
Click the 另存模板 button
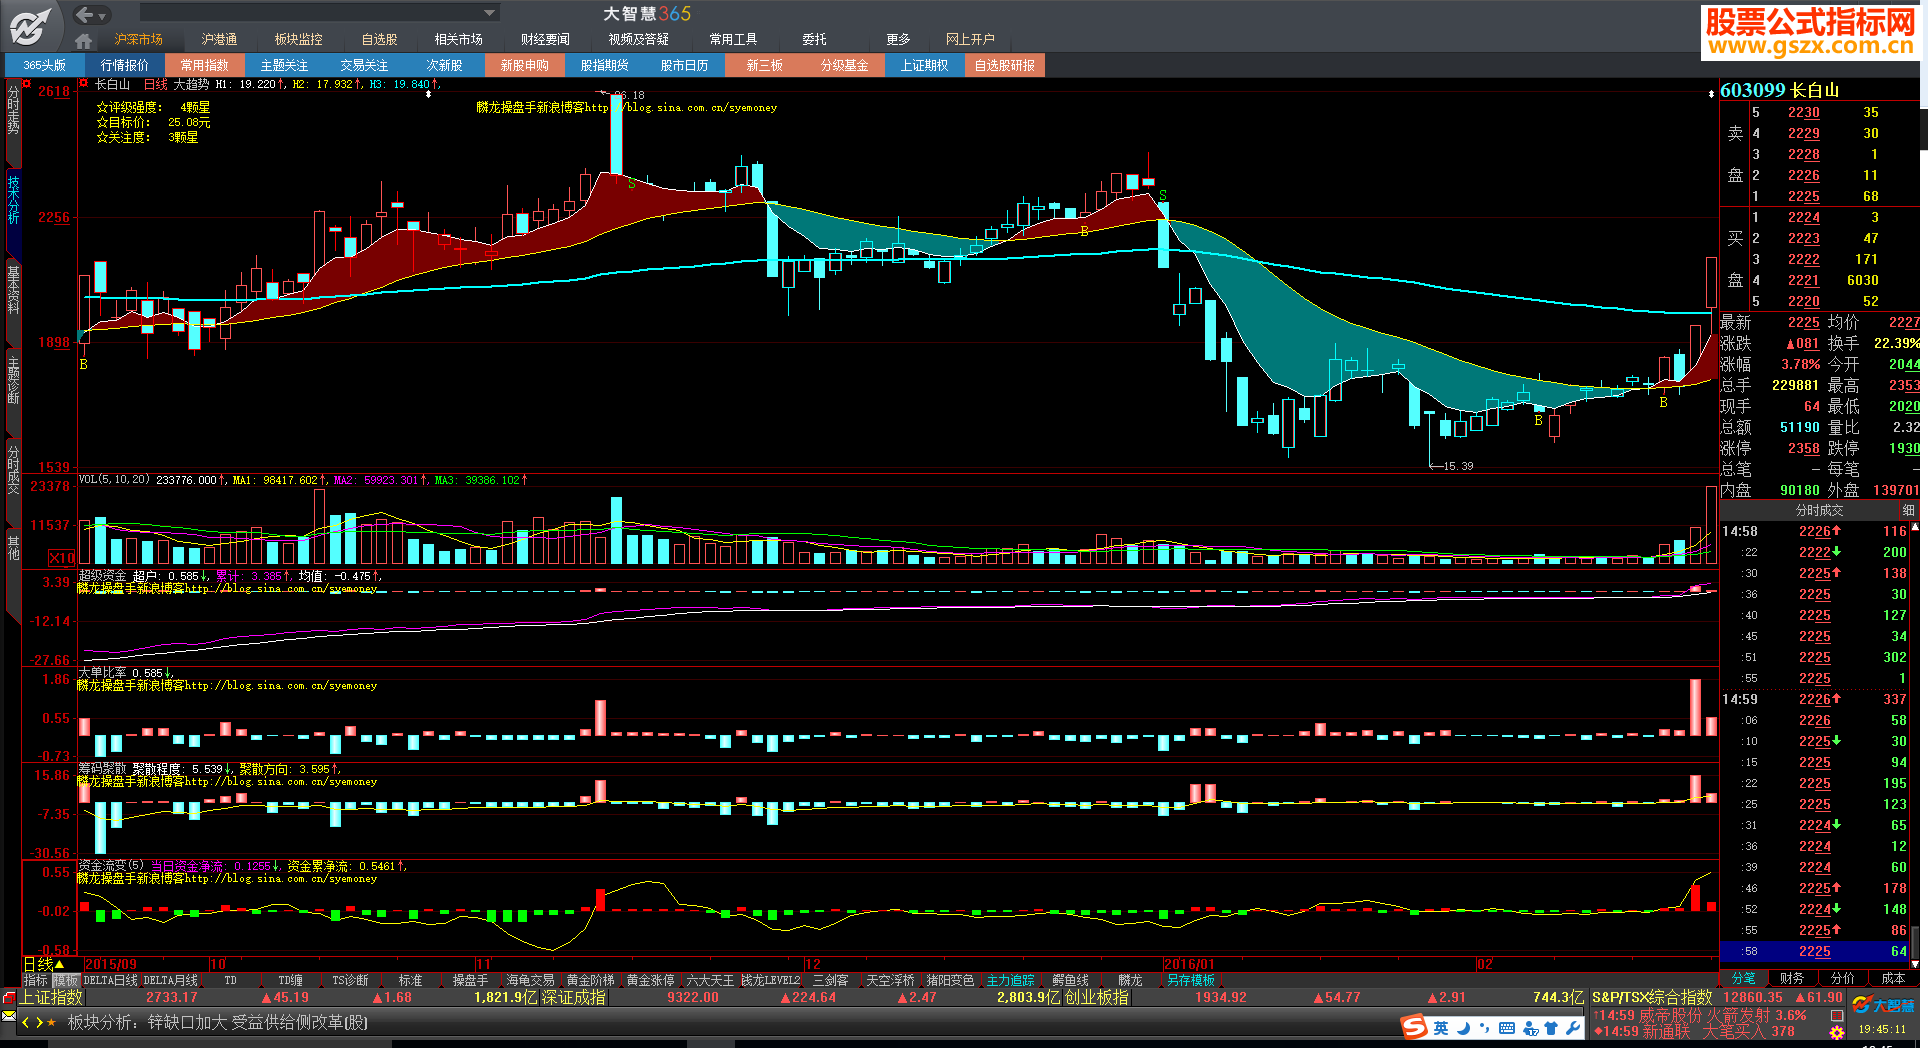1190,980
